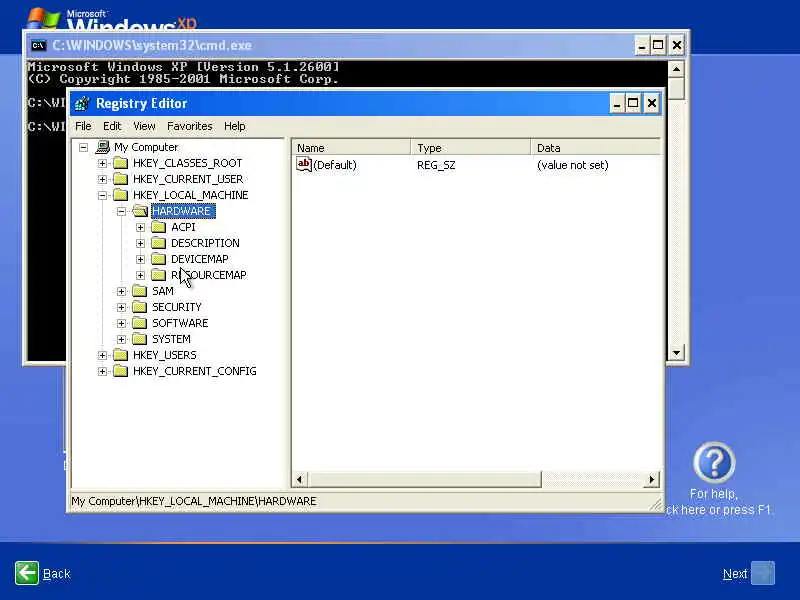The width and height of the screenshot is (800, 600).
Task: Expand the HKEY_CURRENT_USER node
Action: click(103, 179)
